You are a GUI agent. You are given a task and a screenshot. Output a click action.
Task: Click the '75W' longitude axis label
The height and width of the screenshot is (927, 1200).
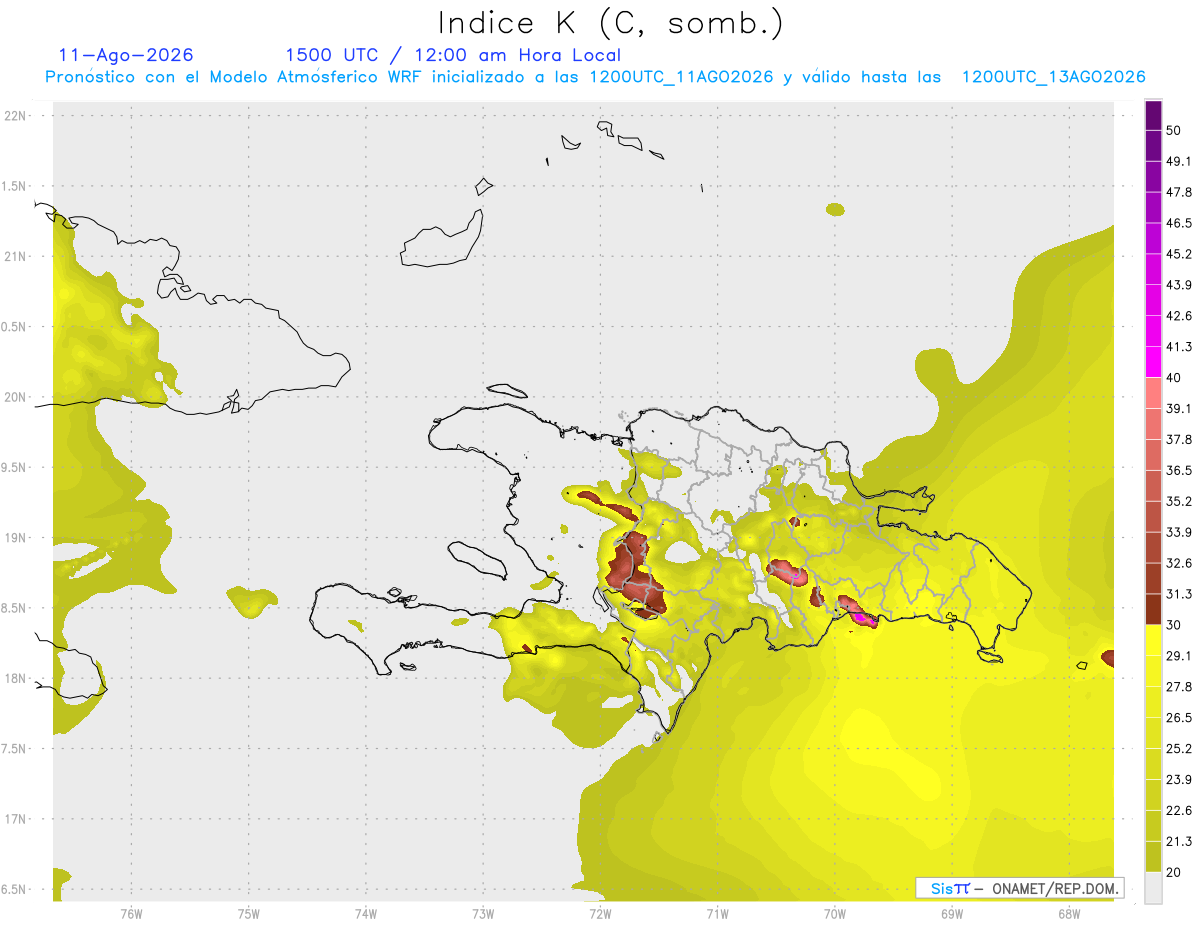(248, 914)
